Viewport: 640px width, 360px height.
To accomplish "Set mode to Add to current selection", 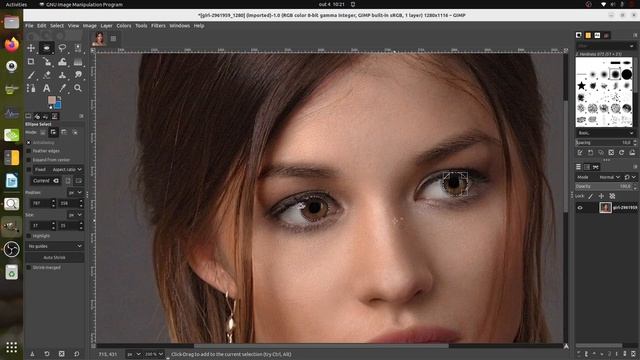I will pyautogui.click(x=53, y=132).
